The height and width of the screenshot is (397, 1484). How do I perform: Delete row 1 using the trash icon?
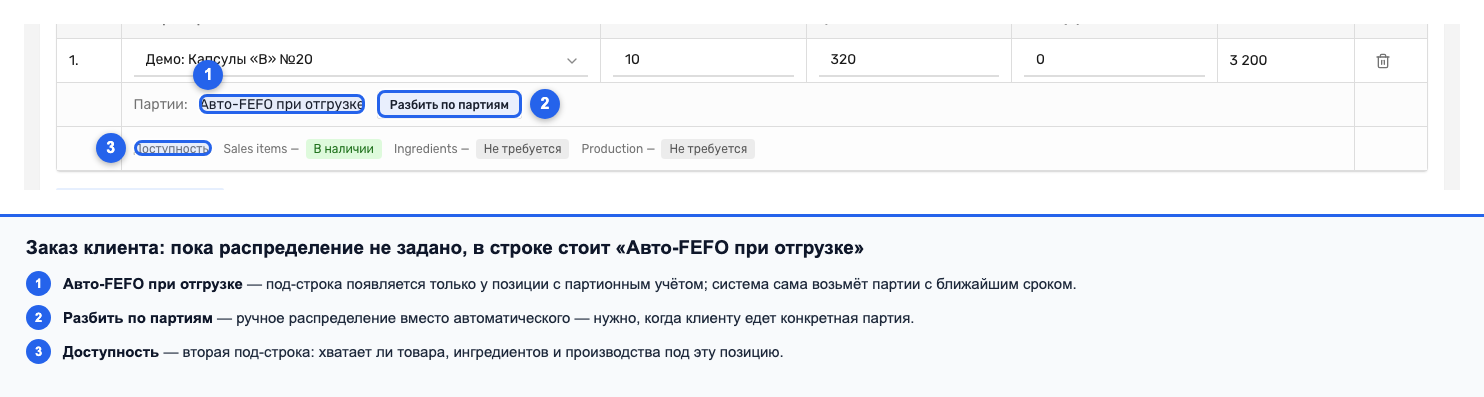click(x=1383, y=61)
